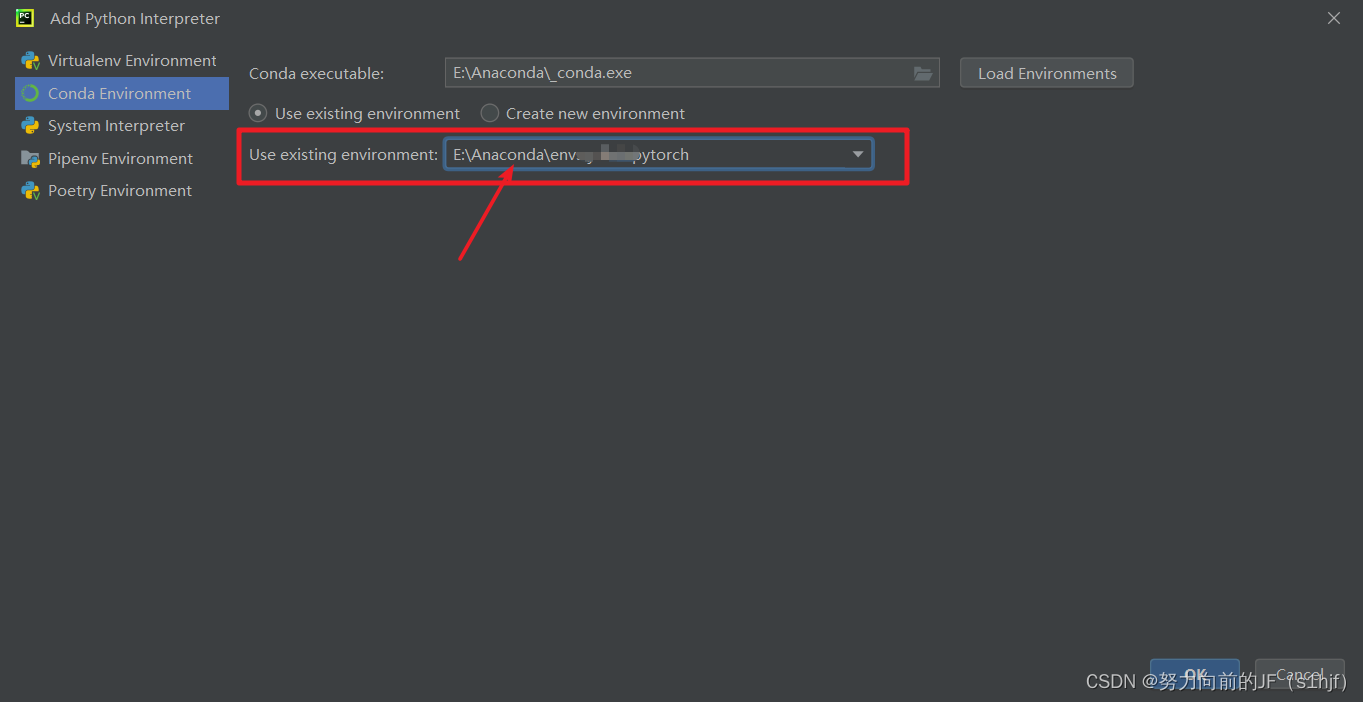
Task: Click the 'Use existing environment:' field label
Action: point(343,155)
